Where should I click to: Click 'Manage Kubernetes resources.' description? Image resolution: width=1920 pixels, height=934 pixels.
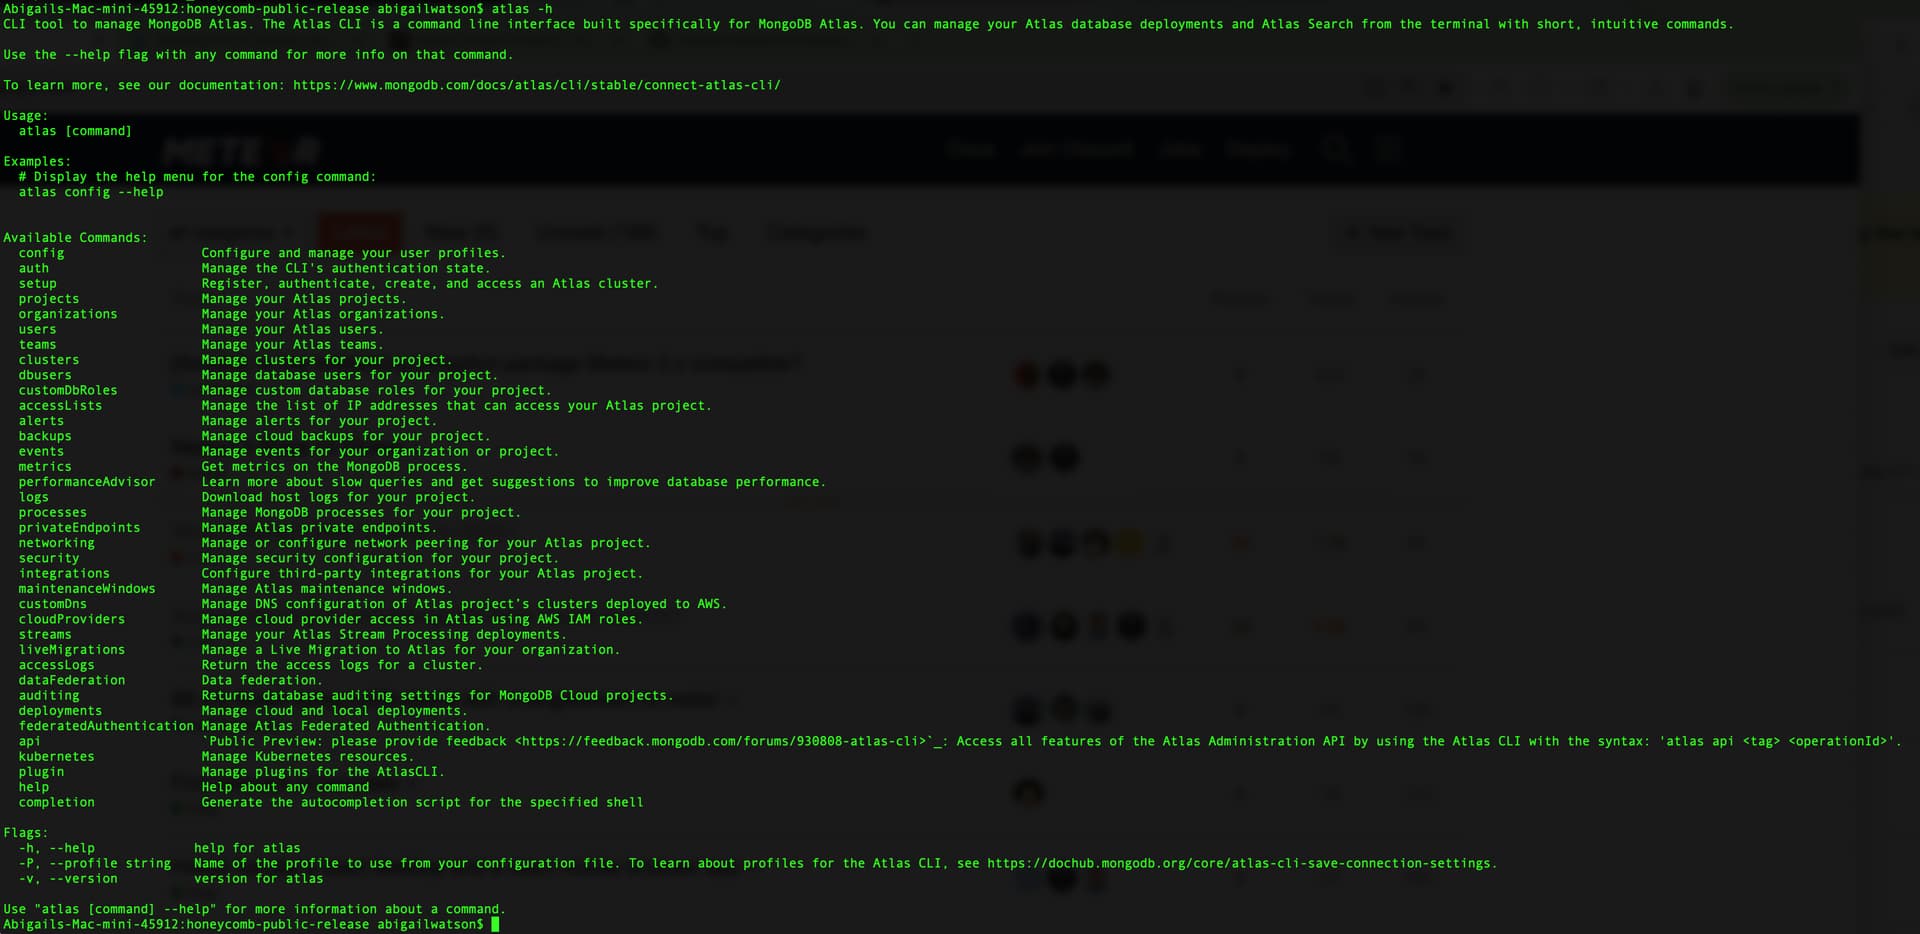pyautogui.click(x=308, y=756)
